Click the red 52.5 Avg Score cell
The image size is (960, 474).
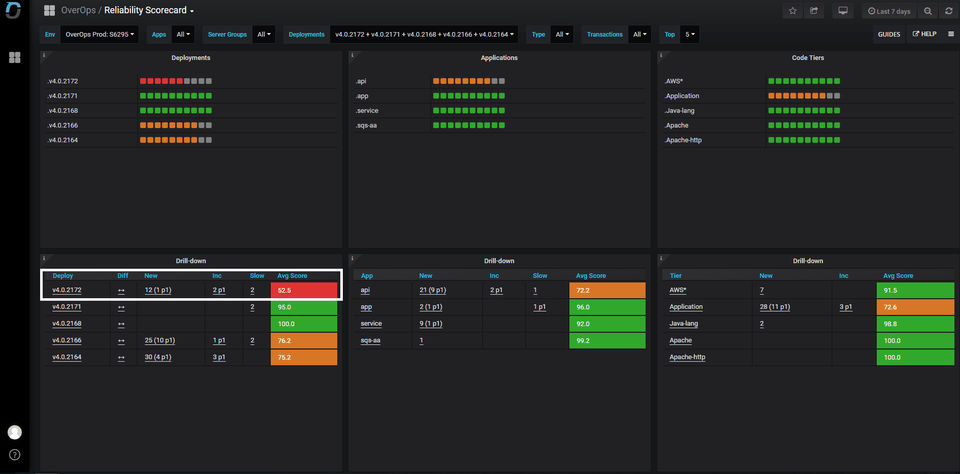[x=305, y=290]
